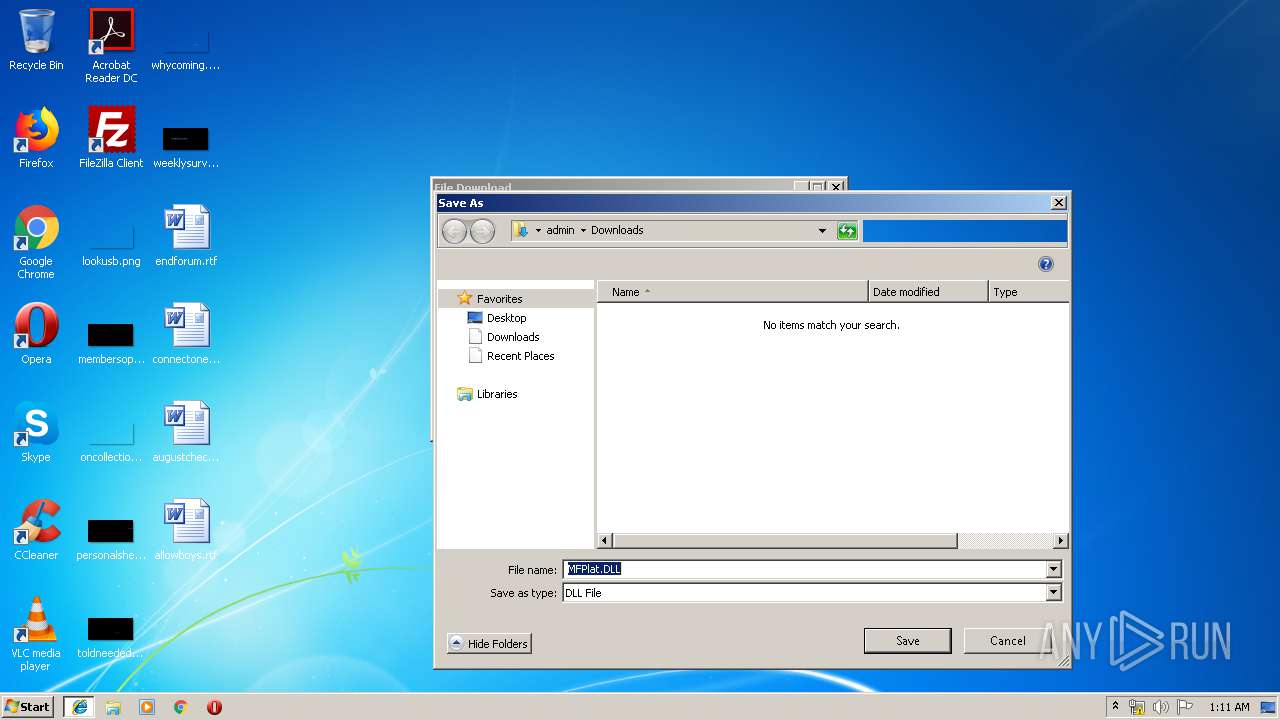Click green refresh button beside address bar
The width and height of the screenshot is (1280, 720).
847,231
